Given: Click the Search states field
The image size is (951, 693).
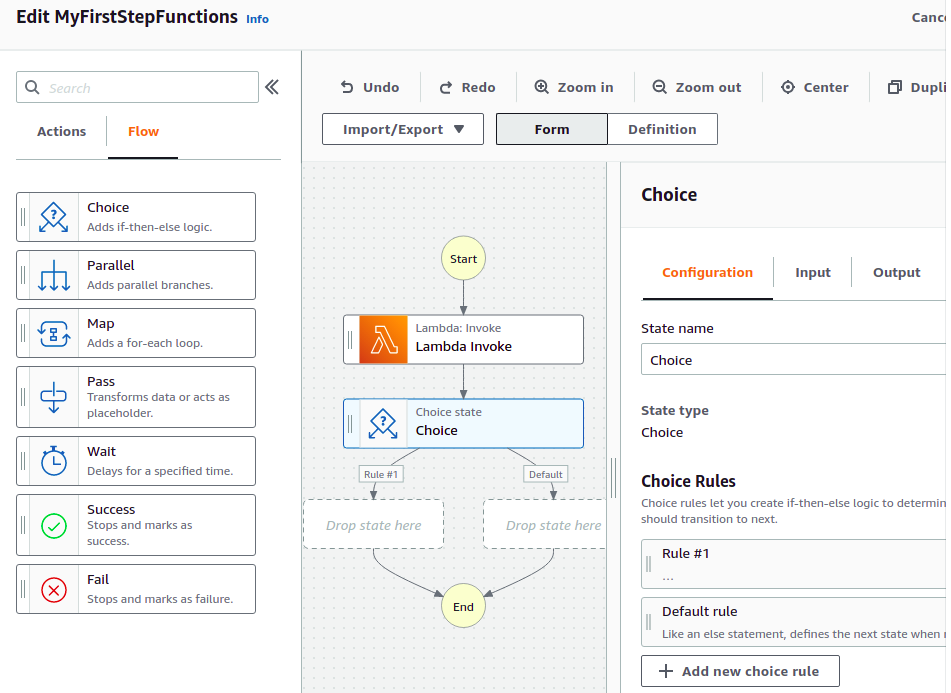Looking at the screenshot, I should click(x=140, y=88).
